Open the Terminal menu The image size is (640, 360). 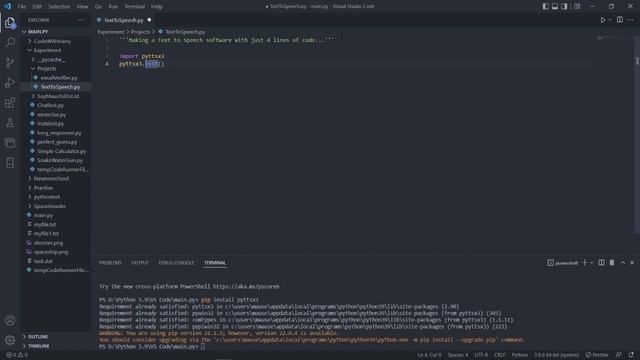click(135, 7)
